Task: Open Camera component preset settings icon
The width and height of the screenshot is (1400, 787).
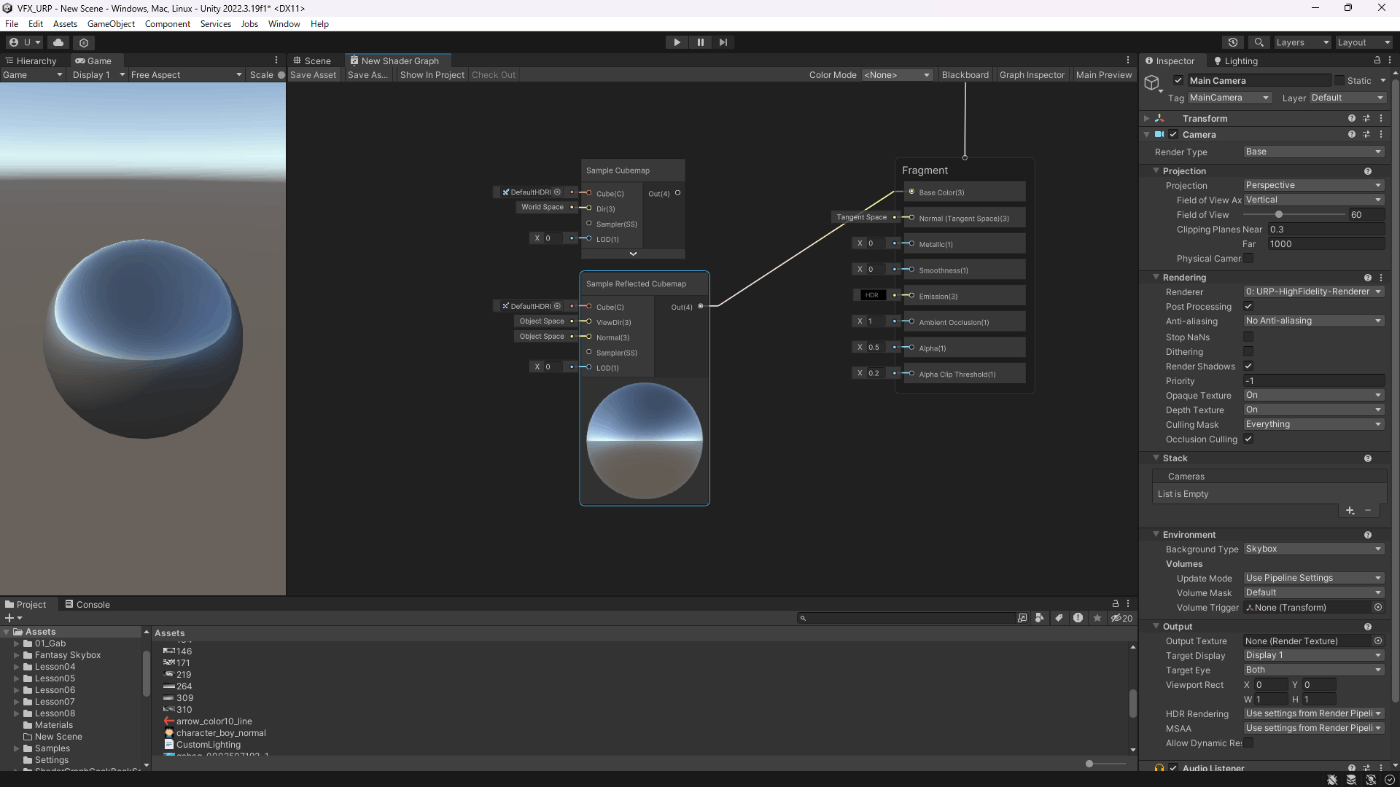Action: pyautogui.click(x=1366, y=134)
